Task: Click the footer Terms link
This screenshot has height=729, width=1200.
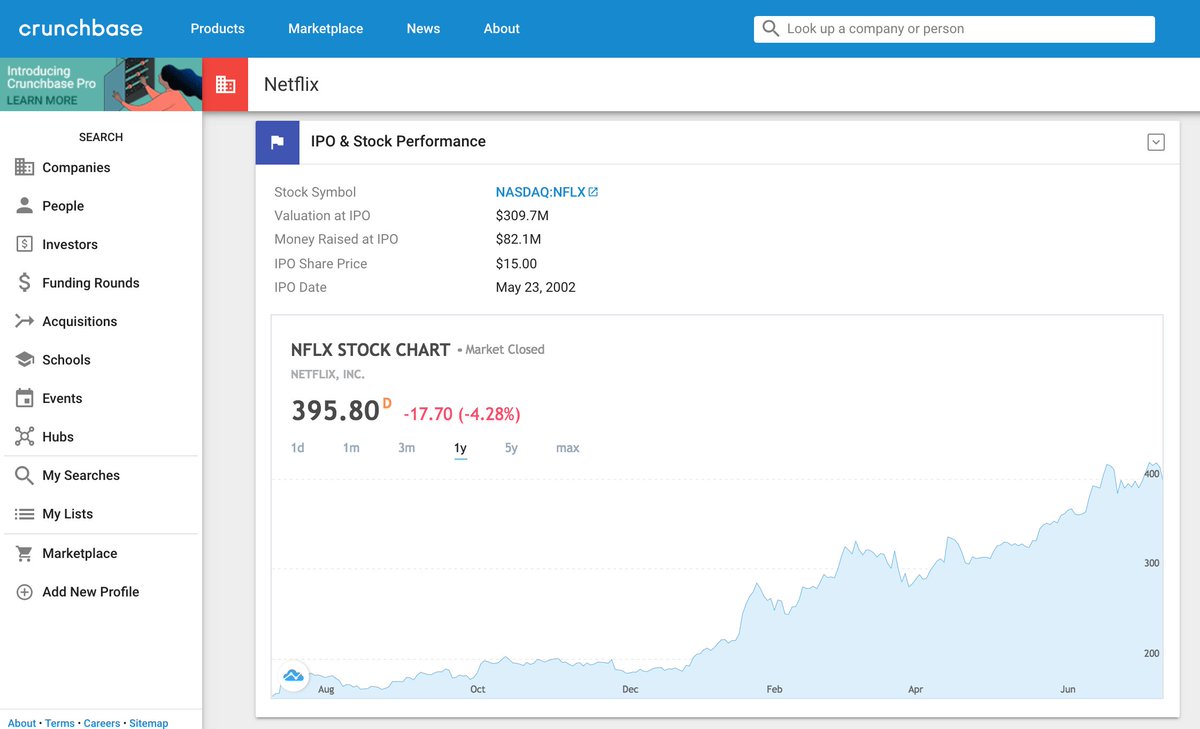Action: click(x=60, y=723)
